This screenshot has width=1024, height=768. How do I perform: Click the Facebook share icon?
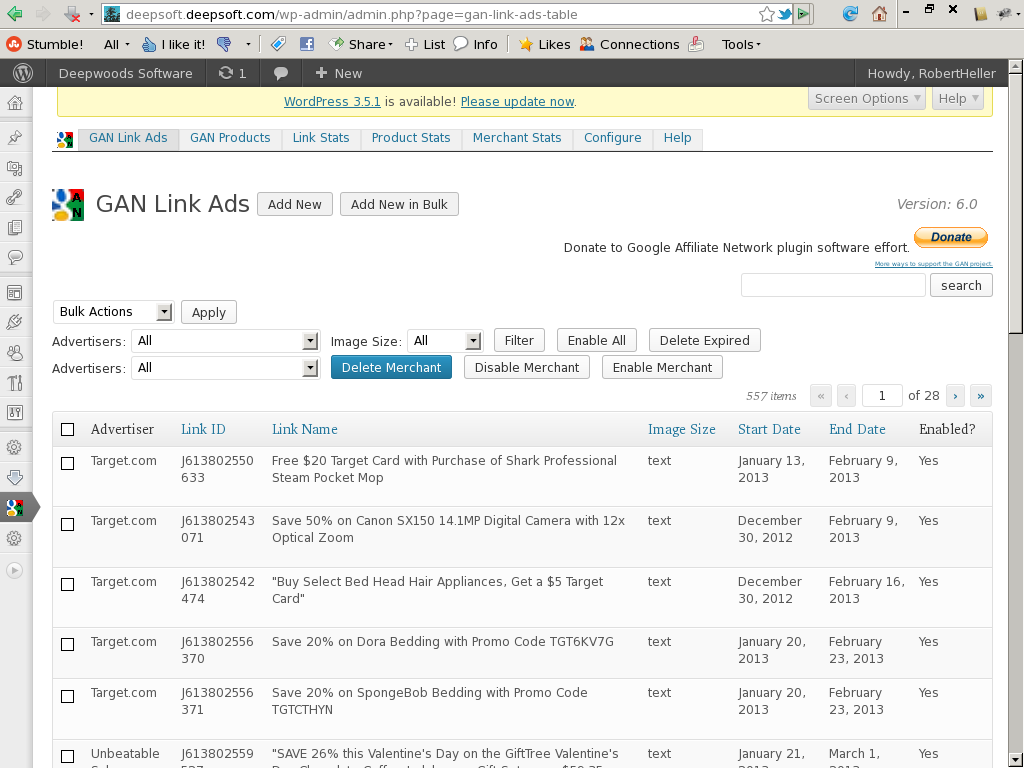(307, 44)
